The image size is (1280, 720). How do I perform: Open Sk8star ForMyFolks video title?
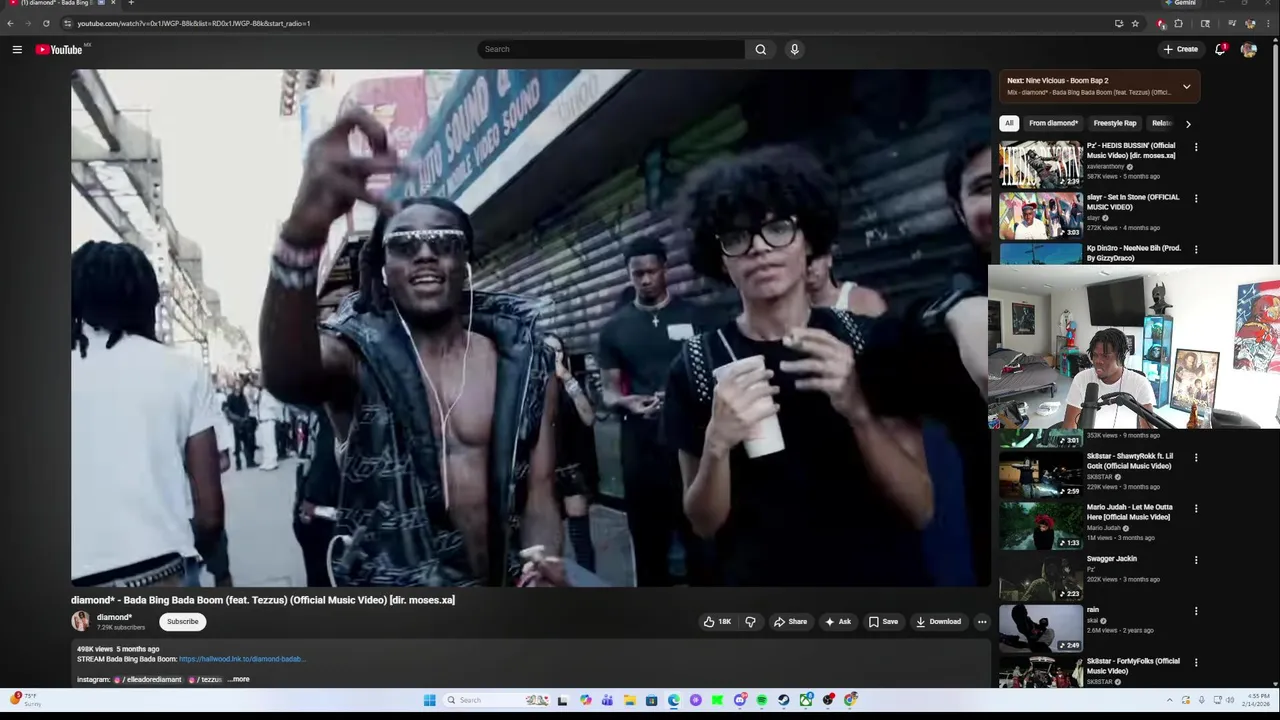(1133, 666)
